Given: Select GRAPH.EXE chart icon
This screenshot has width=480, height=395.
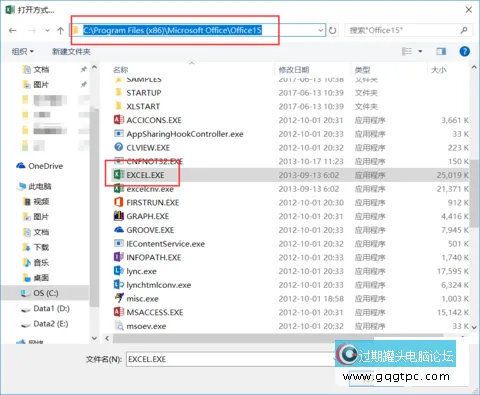Looking at the screenshot, I should 119,216.
